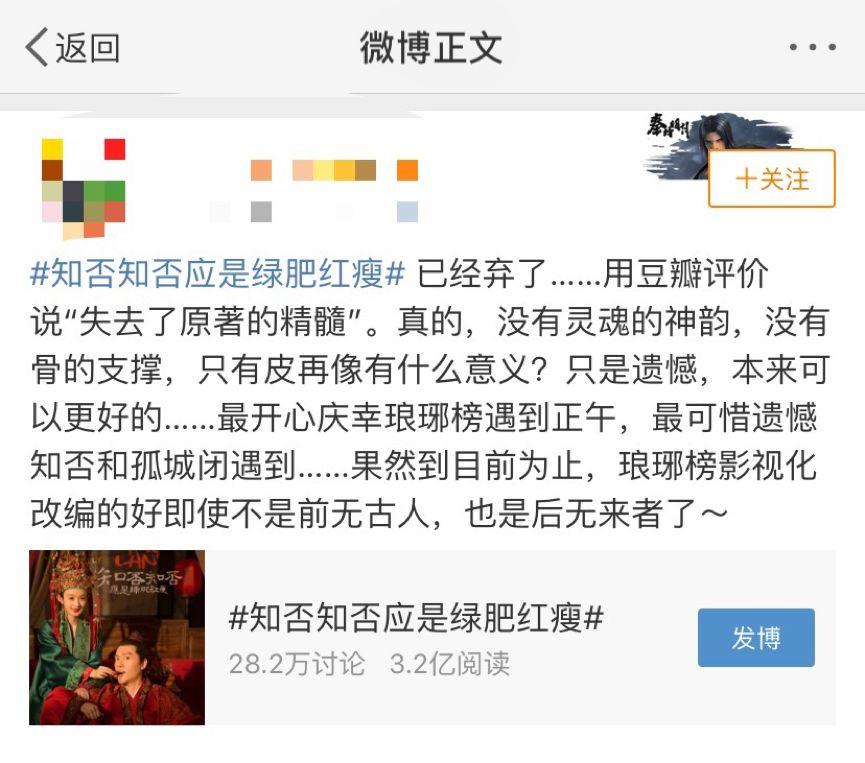Image resolution: width=865 pixels, height=763 pixels.
Task: Click the post body text paragraph
Action: [x=430, y=393]
